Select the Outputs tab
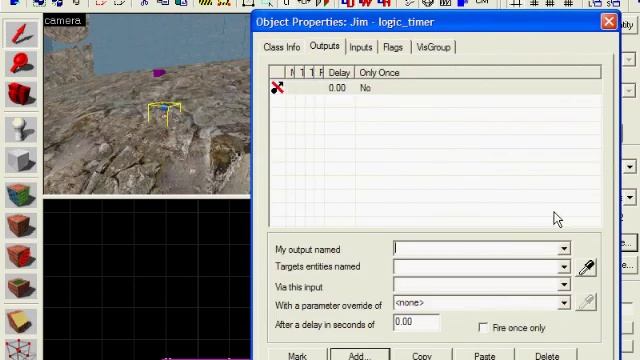Viewport: 640px width, 360px height. (x=324, y=46)
